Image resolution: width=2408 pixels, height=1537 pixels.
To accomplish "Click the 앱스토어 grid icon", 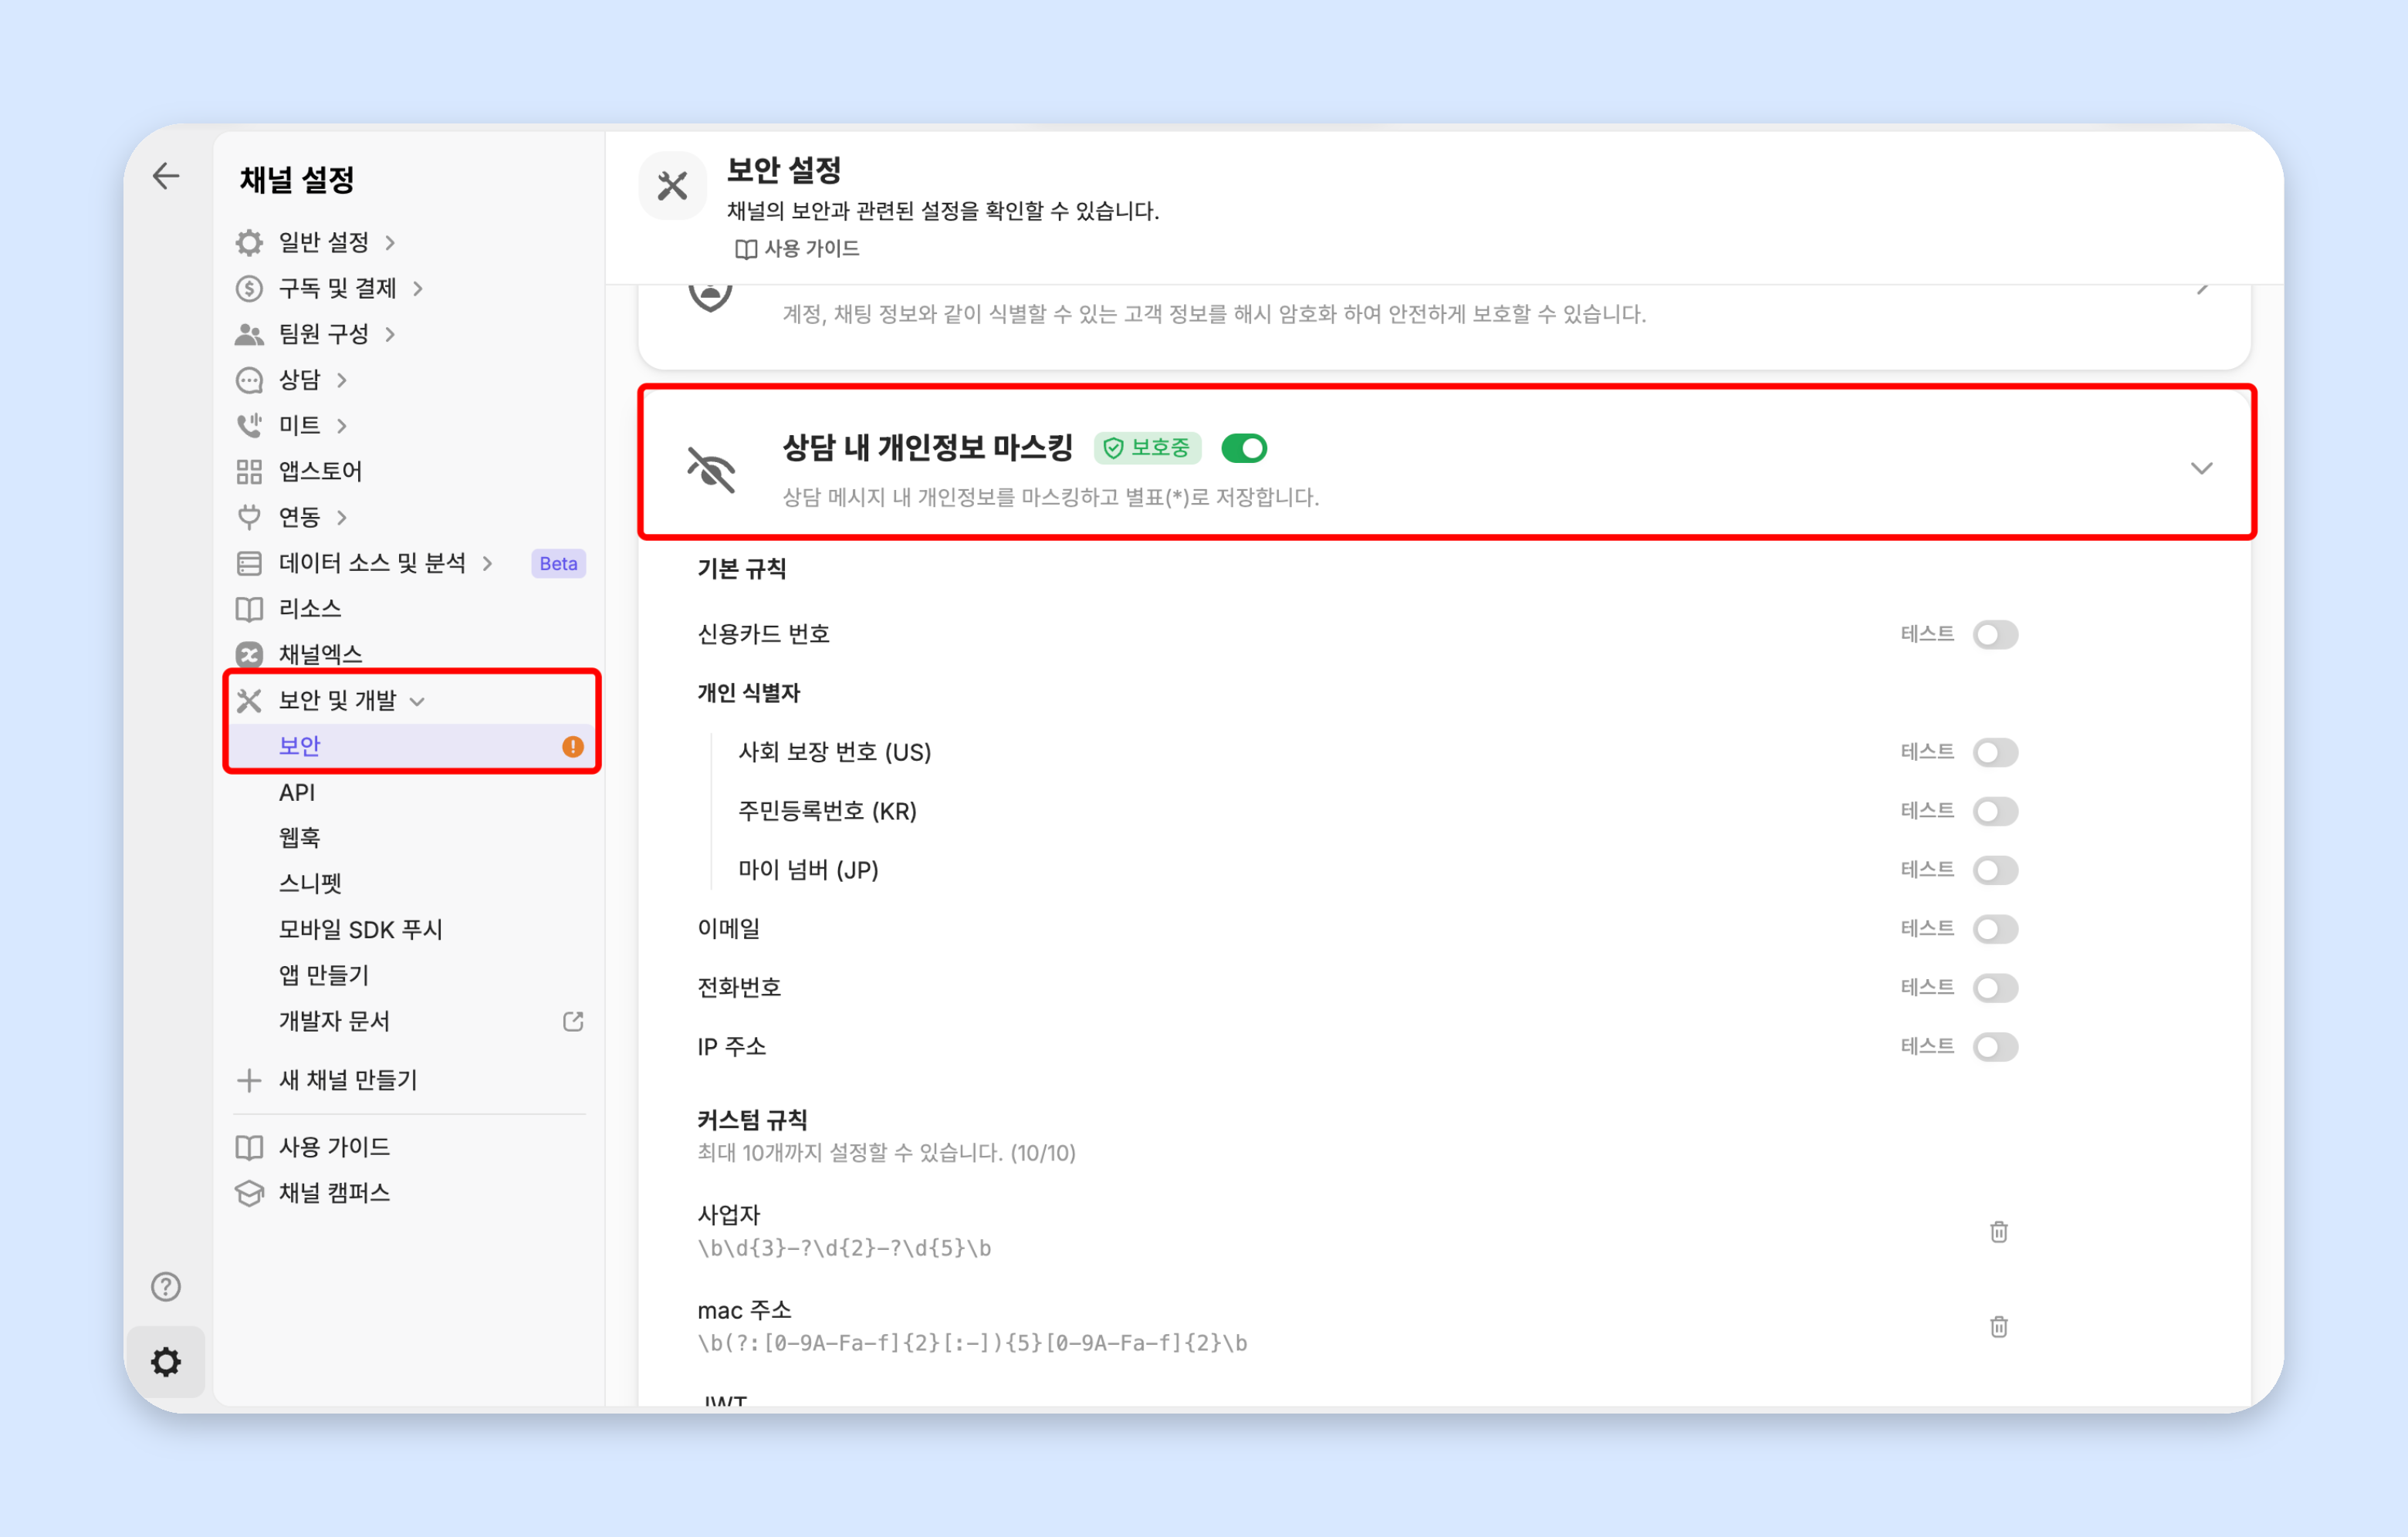I will [249, 471].
